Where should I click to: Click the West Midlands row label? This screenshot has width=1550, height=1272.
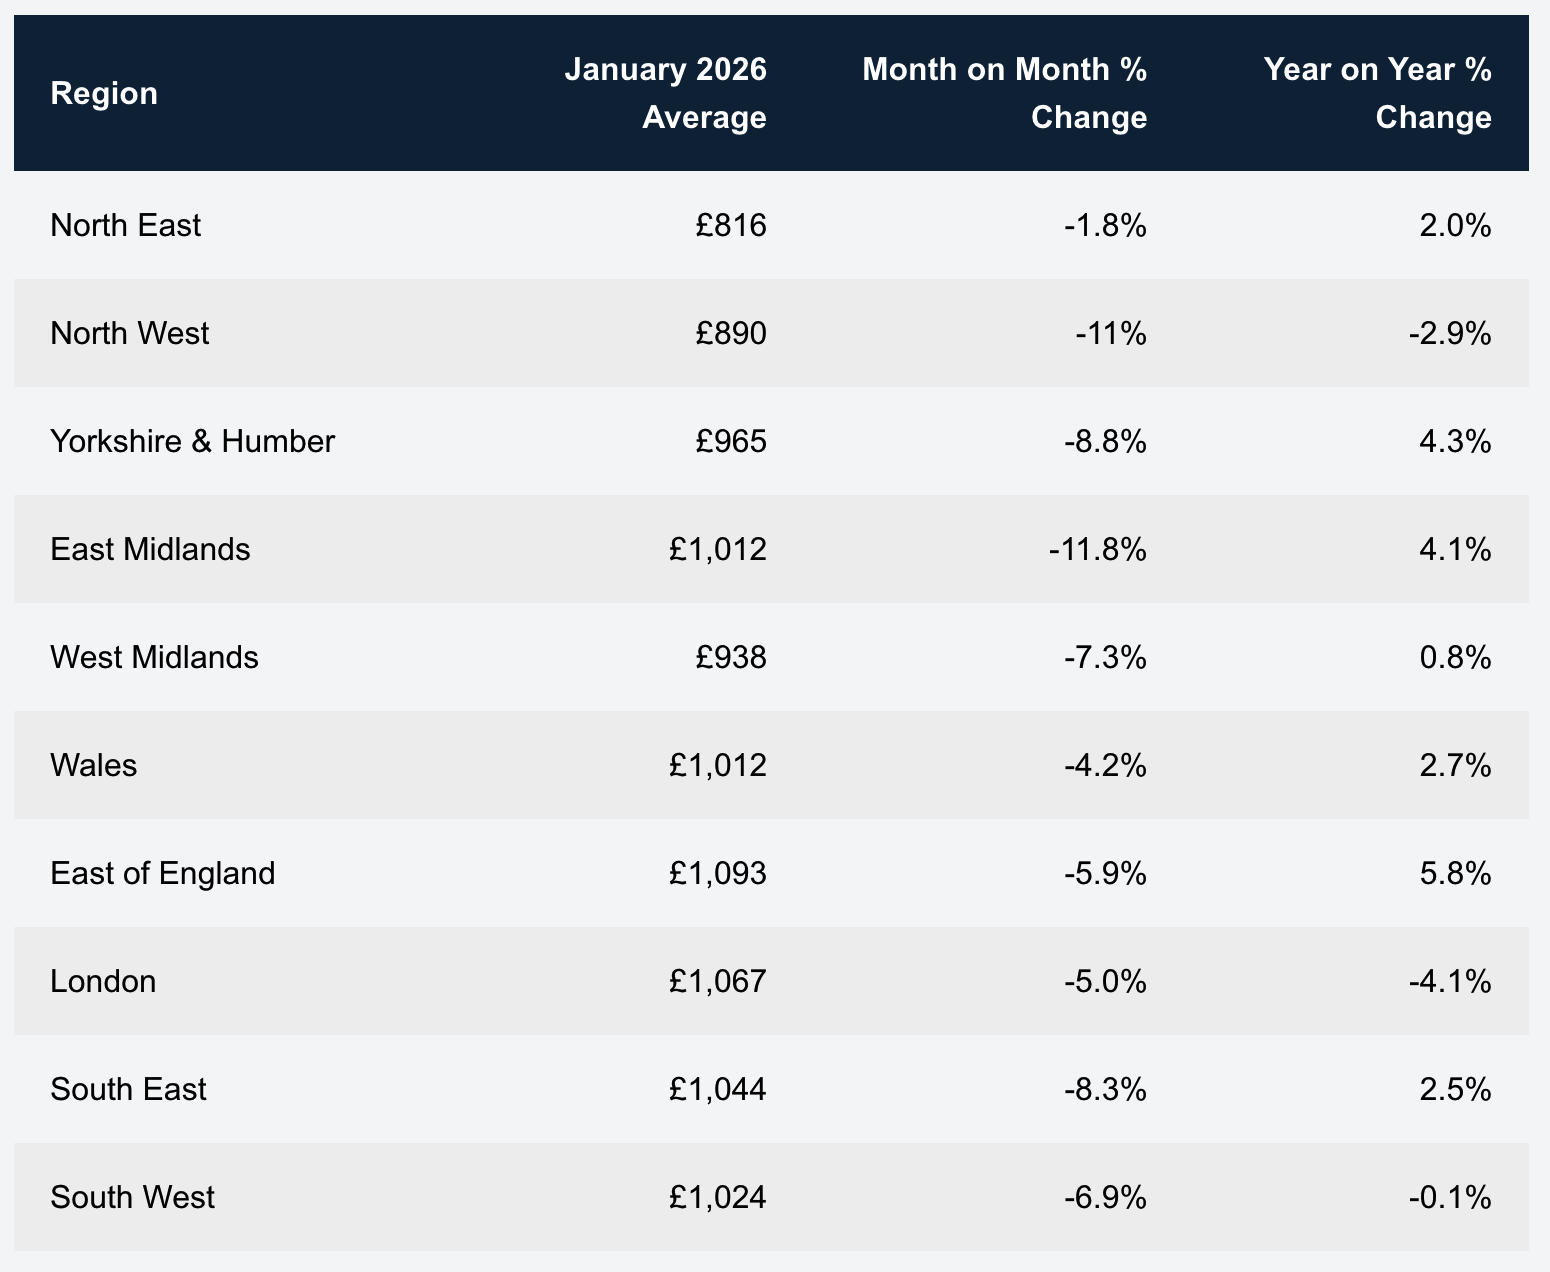[154, 657]
